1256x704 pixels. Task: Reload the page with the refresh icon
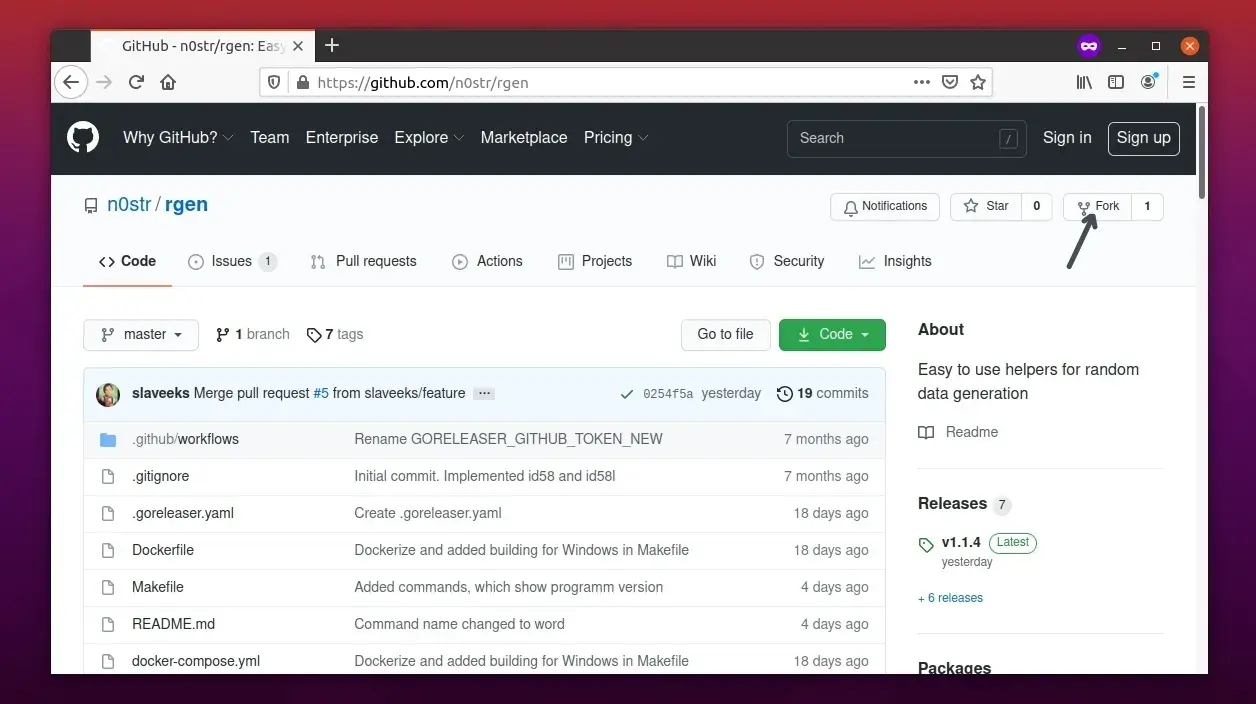click(x=136, y=82)
